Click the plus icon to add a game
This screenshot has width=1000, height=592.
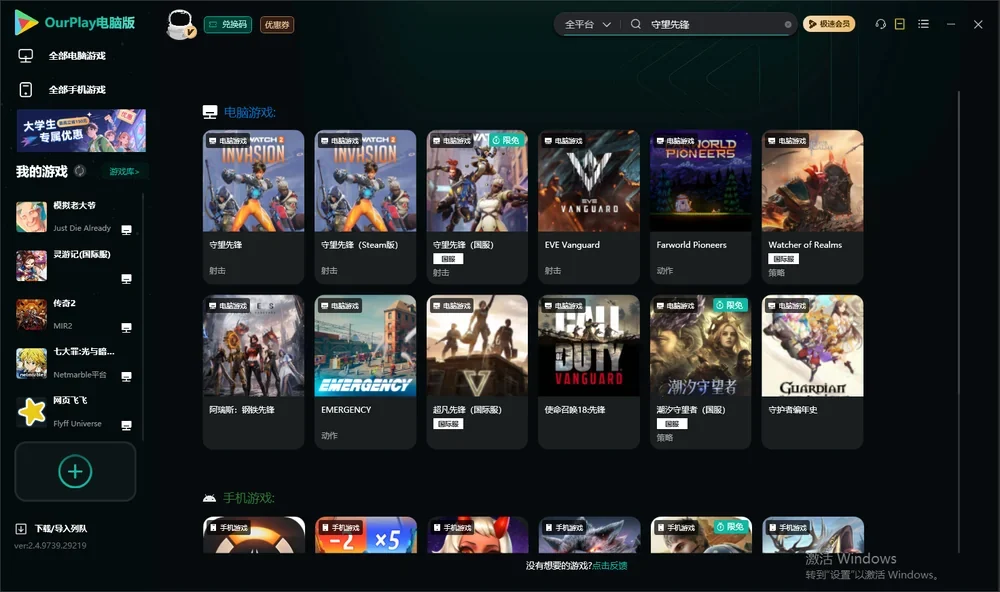[75, 471]
